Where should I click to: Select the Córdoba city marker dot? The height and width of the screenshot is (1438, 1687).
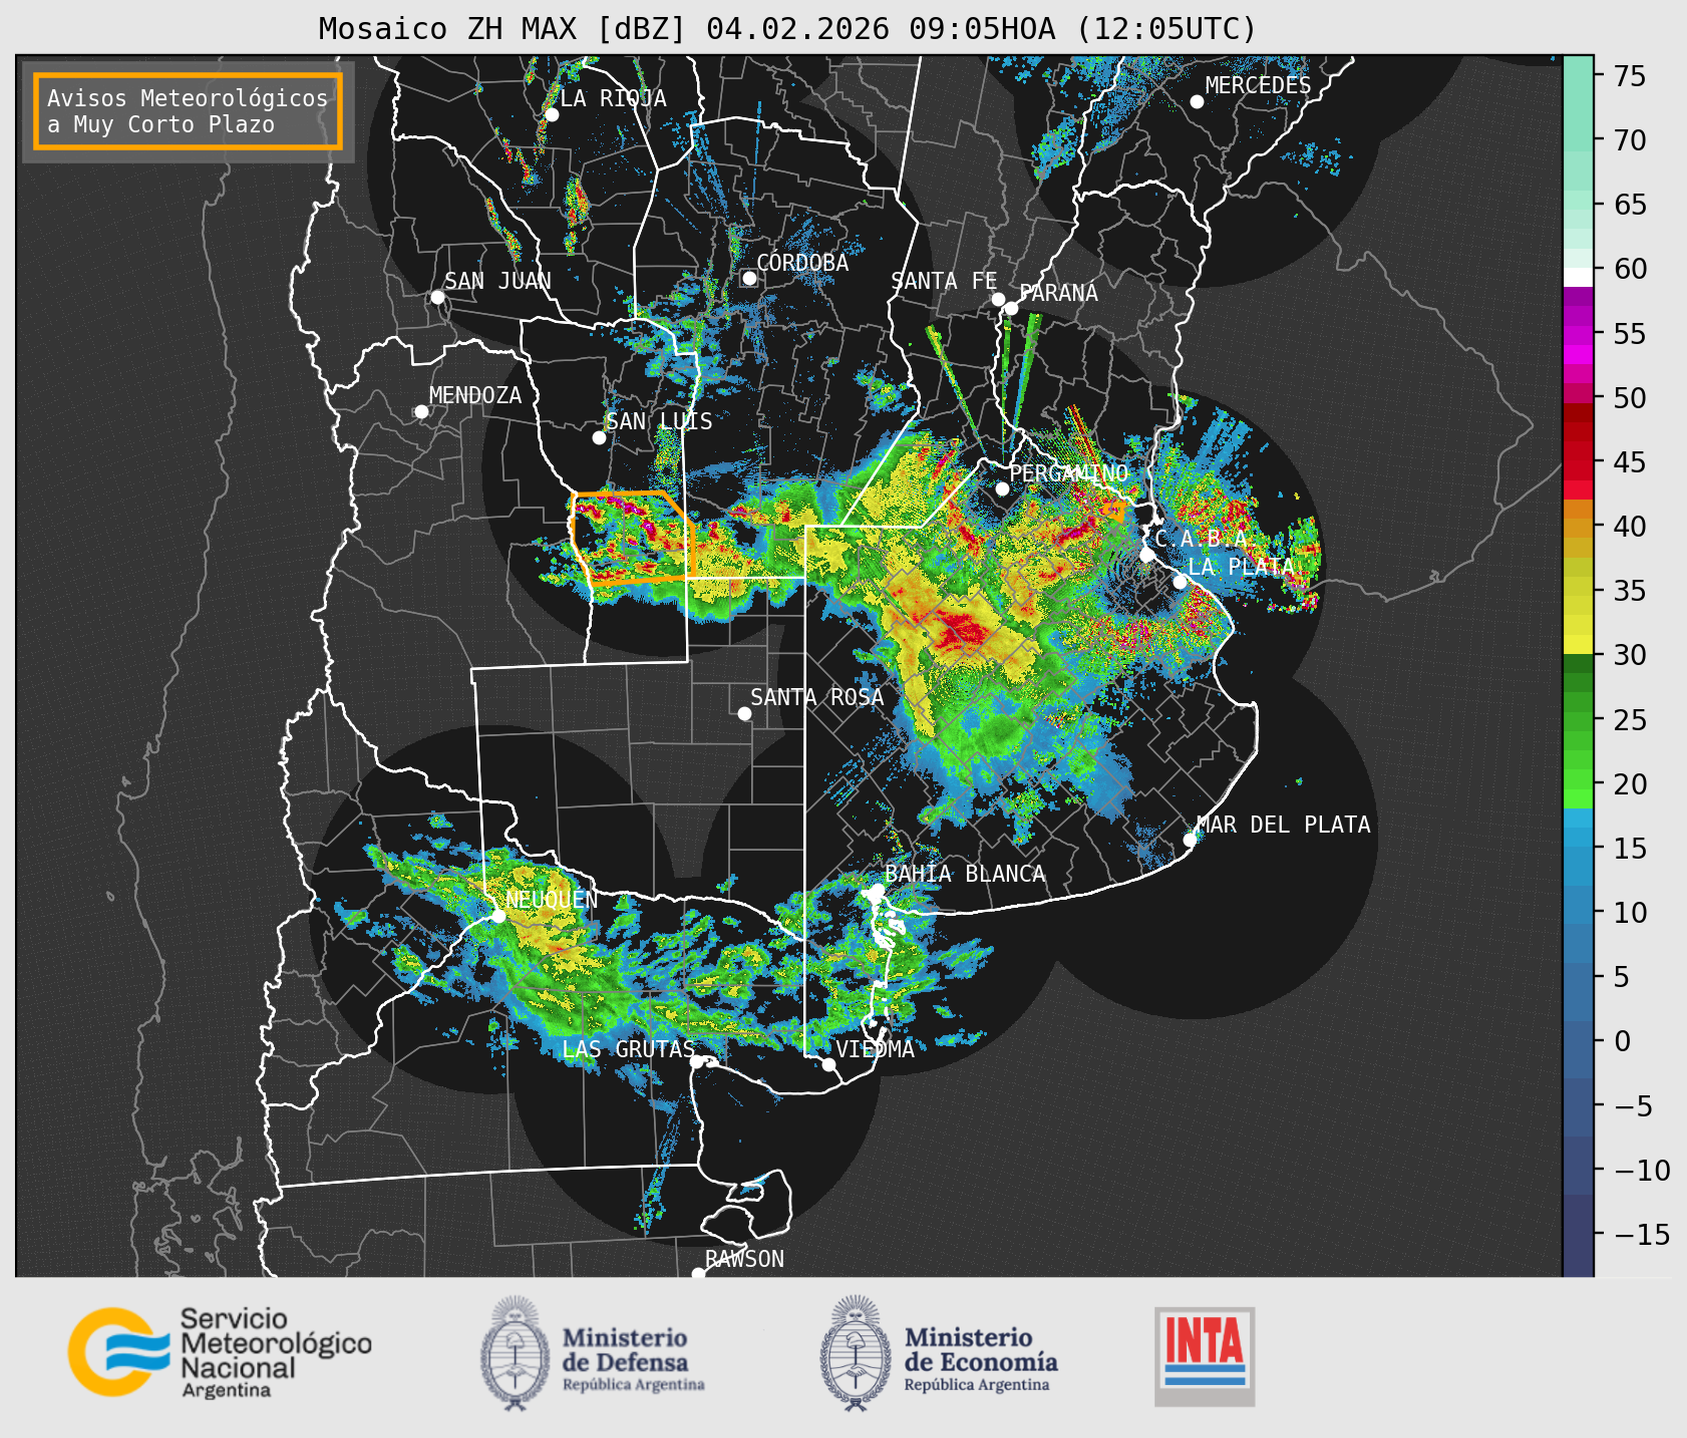[749, 278]
